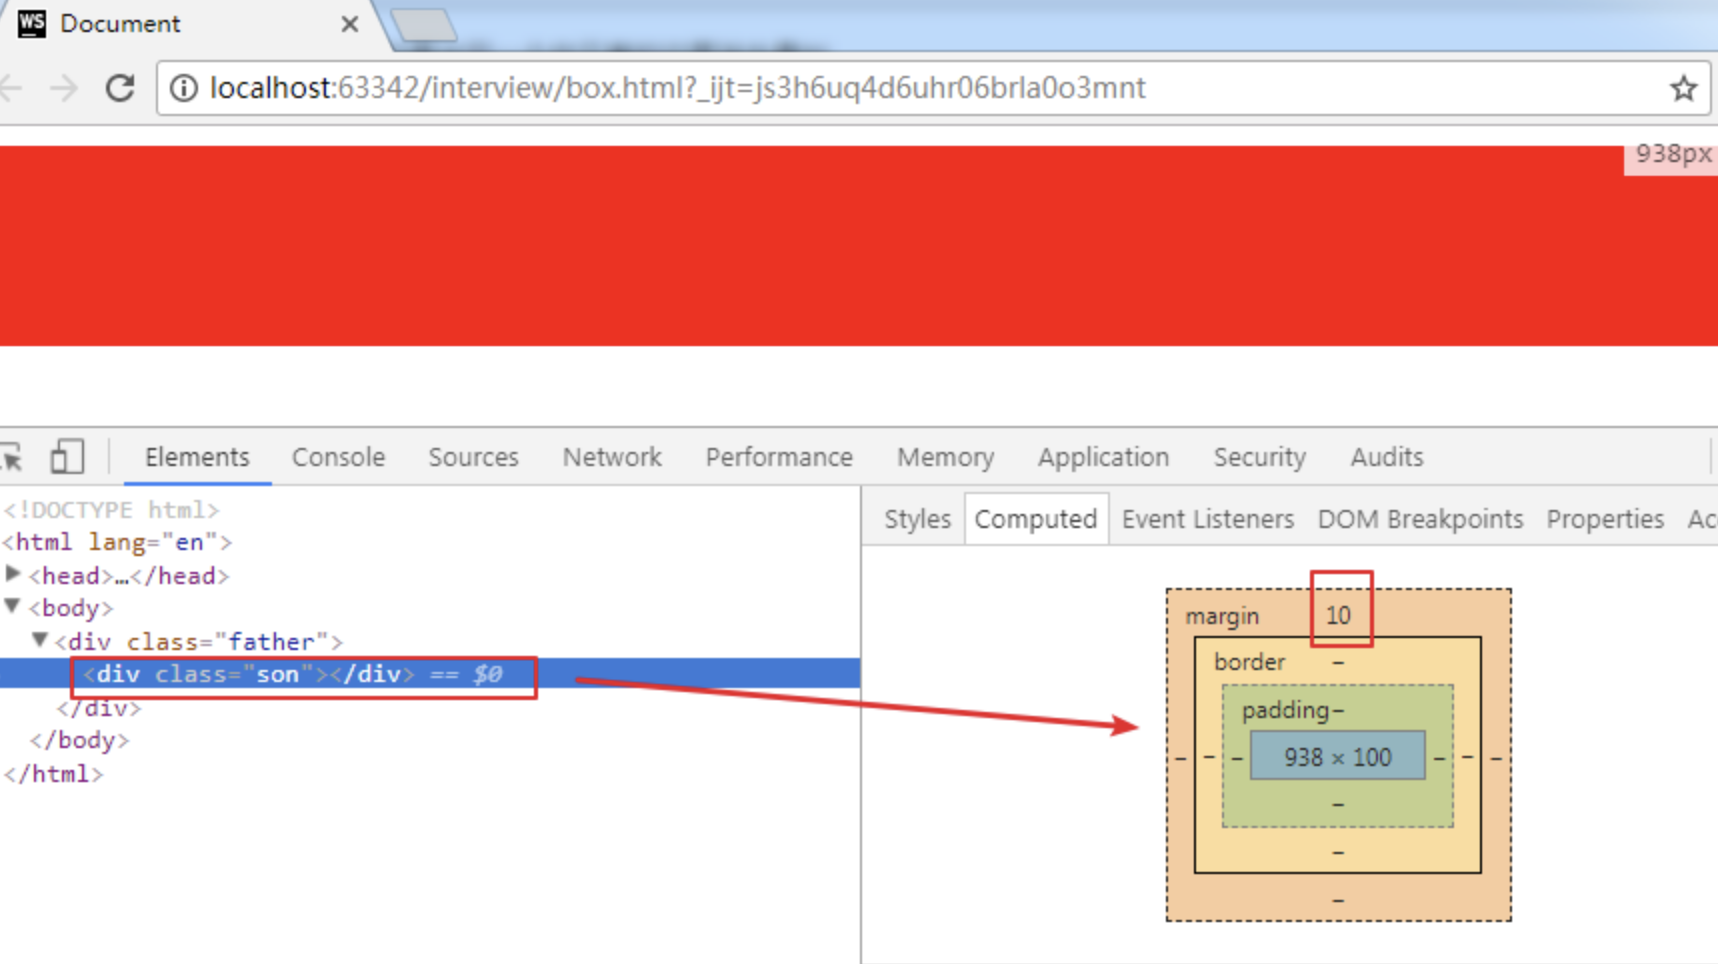Click the site information icon in address bar

coord(184,88)
